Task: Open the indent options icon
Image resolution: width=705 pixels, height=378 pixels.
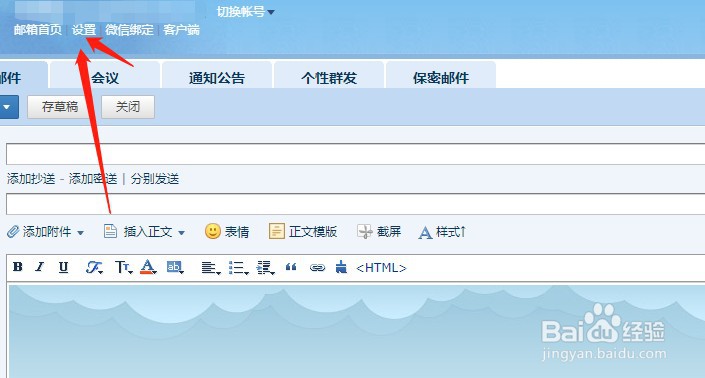Action: (265, 268)
